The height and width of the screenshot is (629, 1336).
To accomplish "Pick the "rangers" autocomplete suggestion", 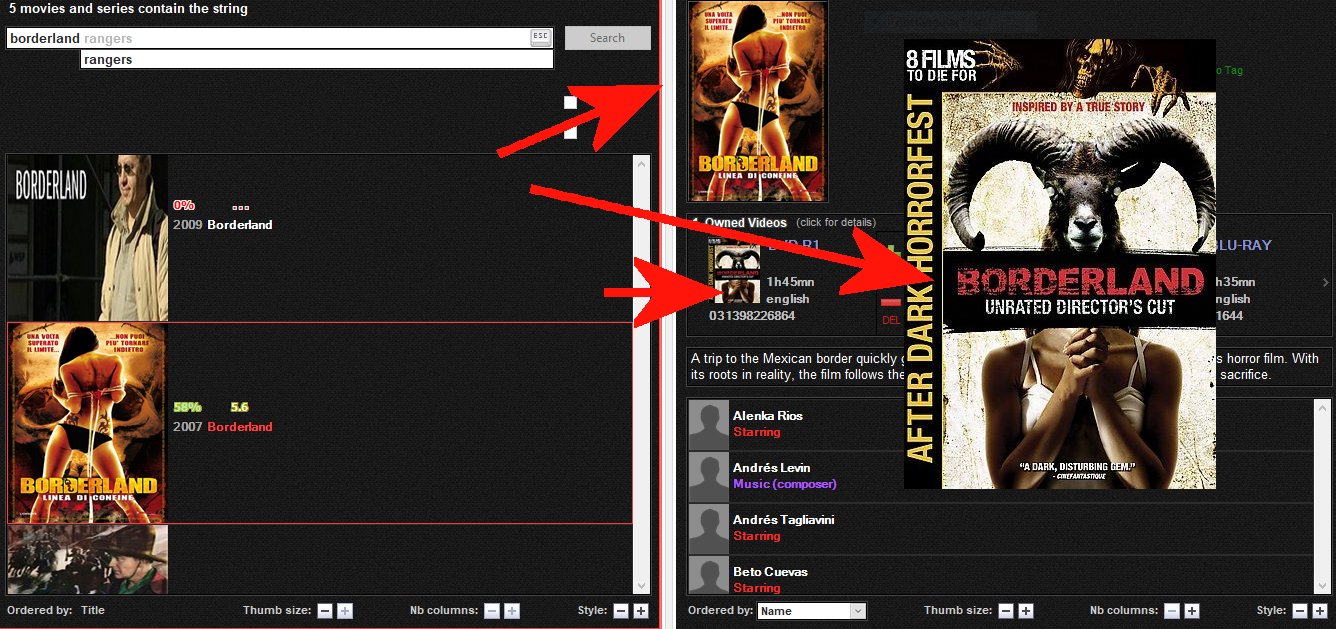I will (x=317, y=60).
